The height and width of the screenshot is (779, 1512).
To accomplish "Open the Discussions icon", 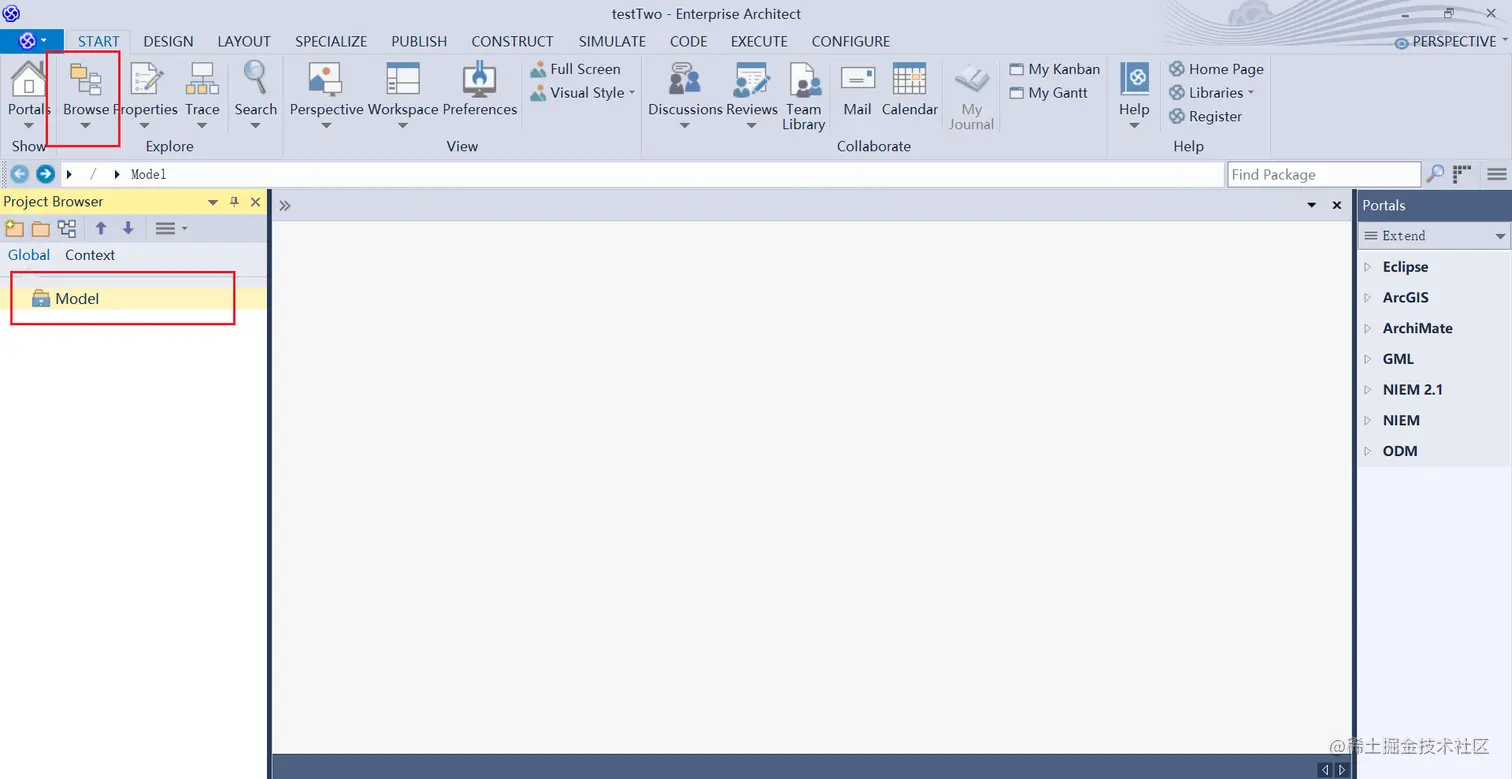I will point(685,80).
